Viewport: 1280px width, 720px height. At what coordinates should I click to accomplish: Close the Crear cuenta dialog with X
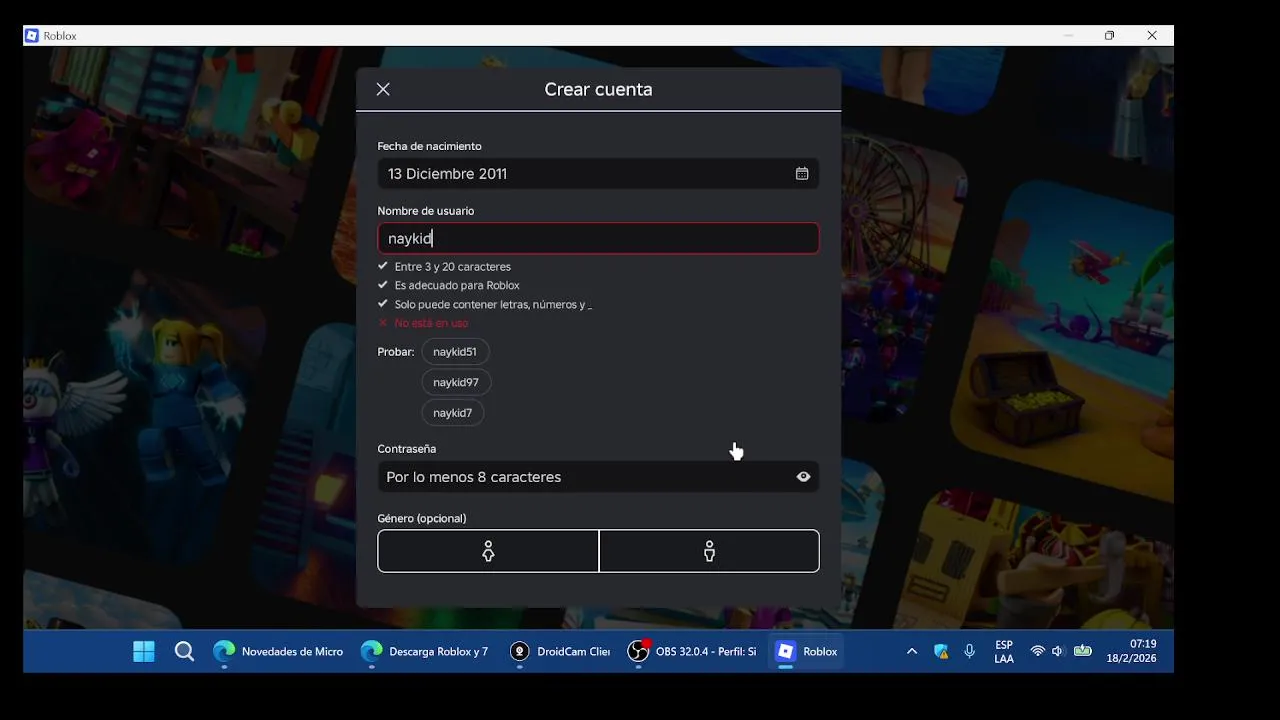(x=383, y=89)
